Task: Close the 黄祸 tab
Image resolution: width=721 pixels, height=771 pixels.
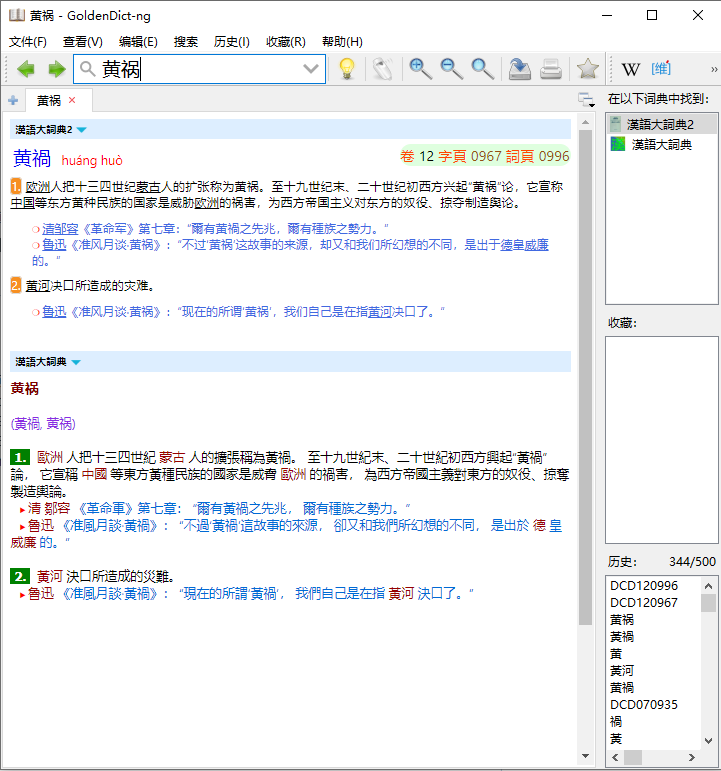Action: [x=72, y=100]
